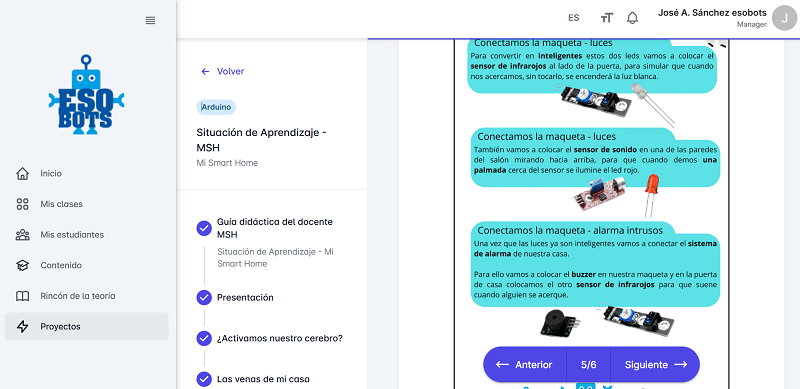This screenshot has width=800, height=389.
Task: Open notifications bell icon
Action: coord(633,18)
